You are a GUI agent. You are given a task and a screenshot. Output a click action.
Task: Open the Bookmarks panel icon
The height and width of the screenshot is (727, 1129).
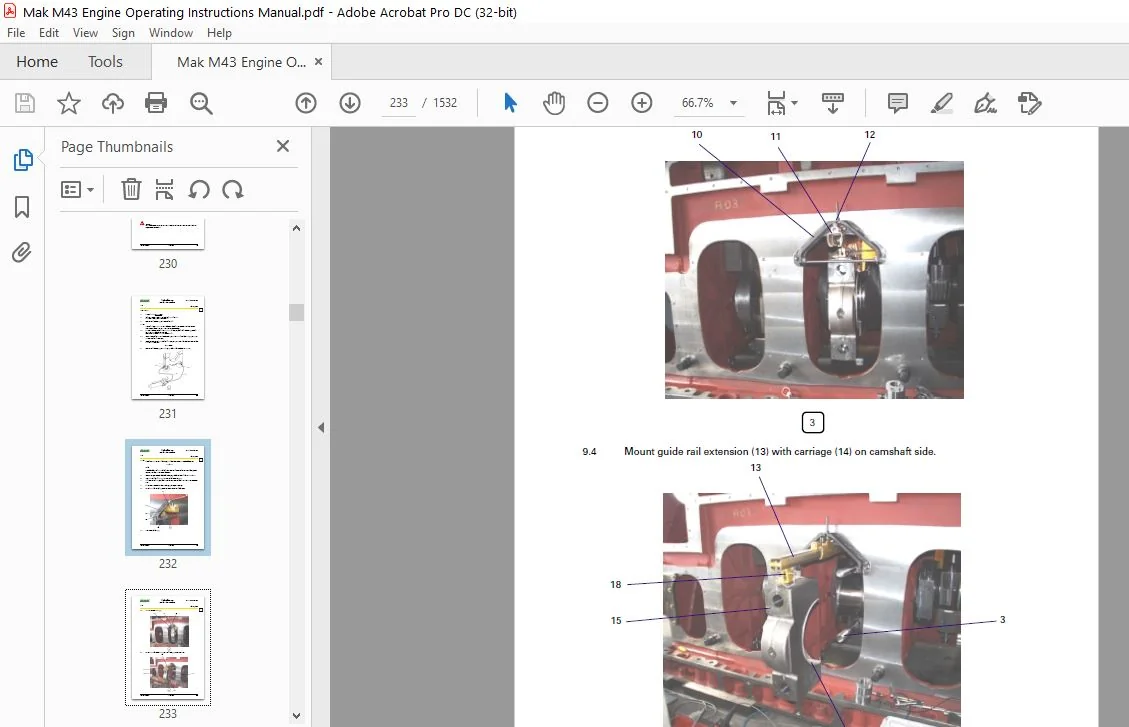coord(22,207)
